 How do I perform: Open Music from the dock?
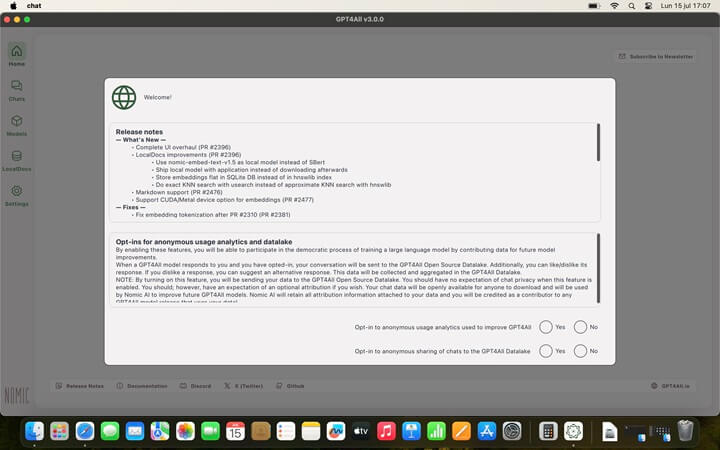coord(386,431)
